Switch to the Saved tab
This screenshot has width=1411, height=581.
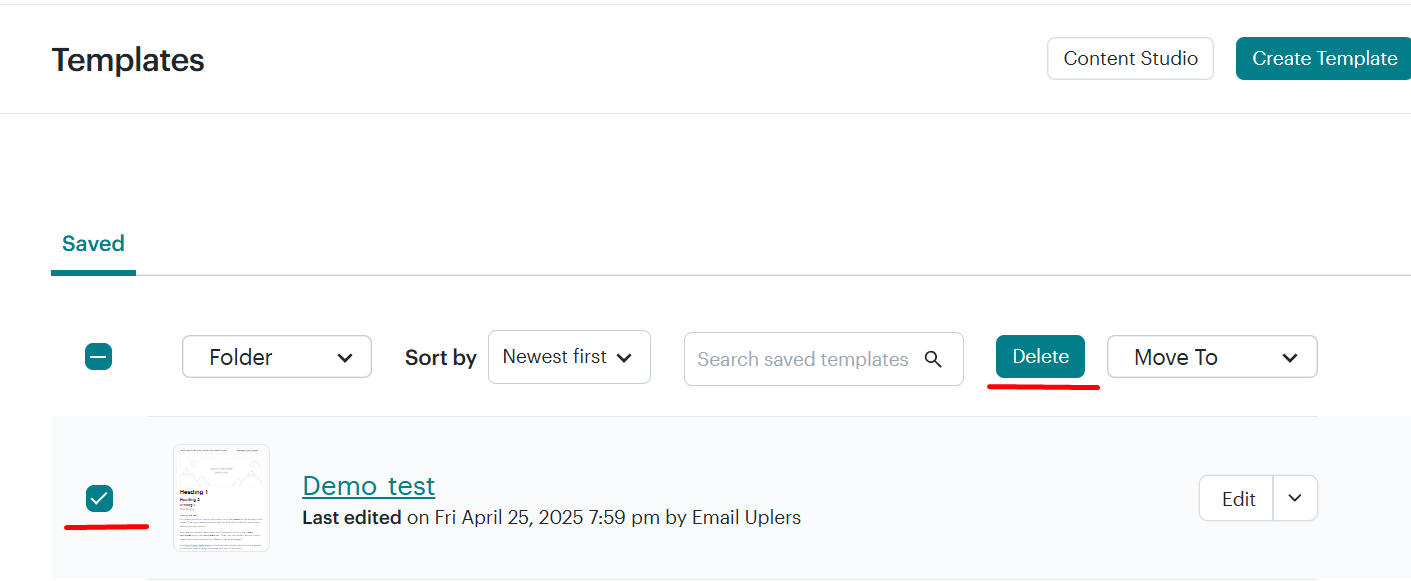click(x=93, y=244)
